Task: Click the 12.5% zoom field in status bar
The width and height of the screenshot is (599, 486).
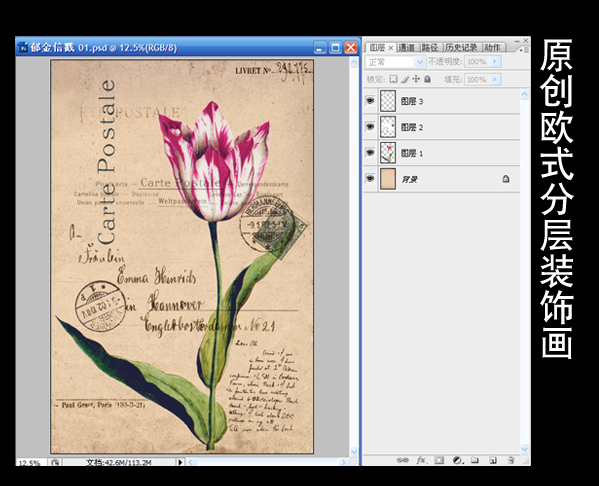Action: (x=30, y=463)
